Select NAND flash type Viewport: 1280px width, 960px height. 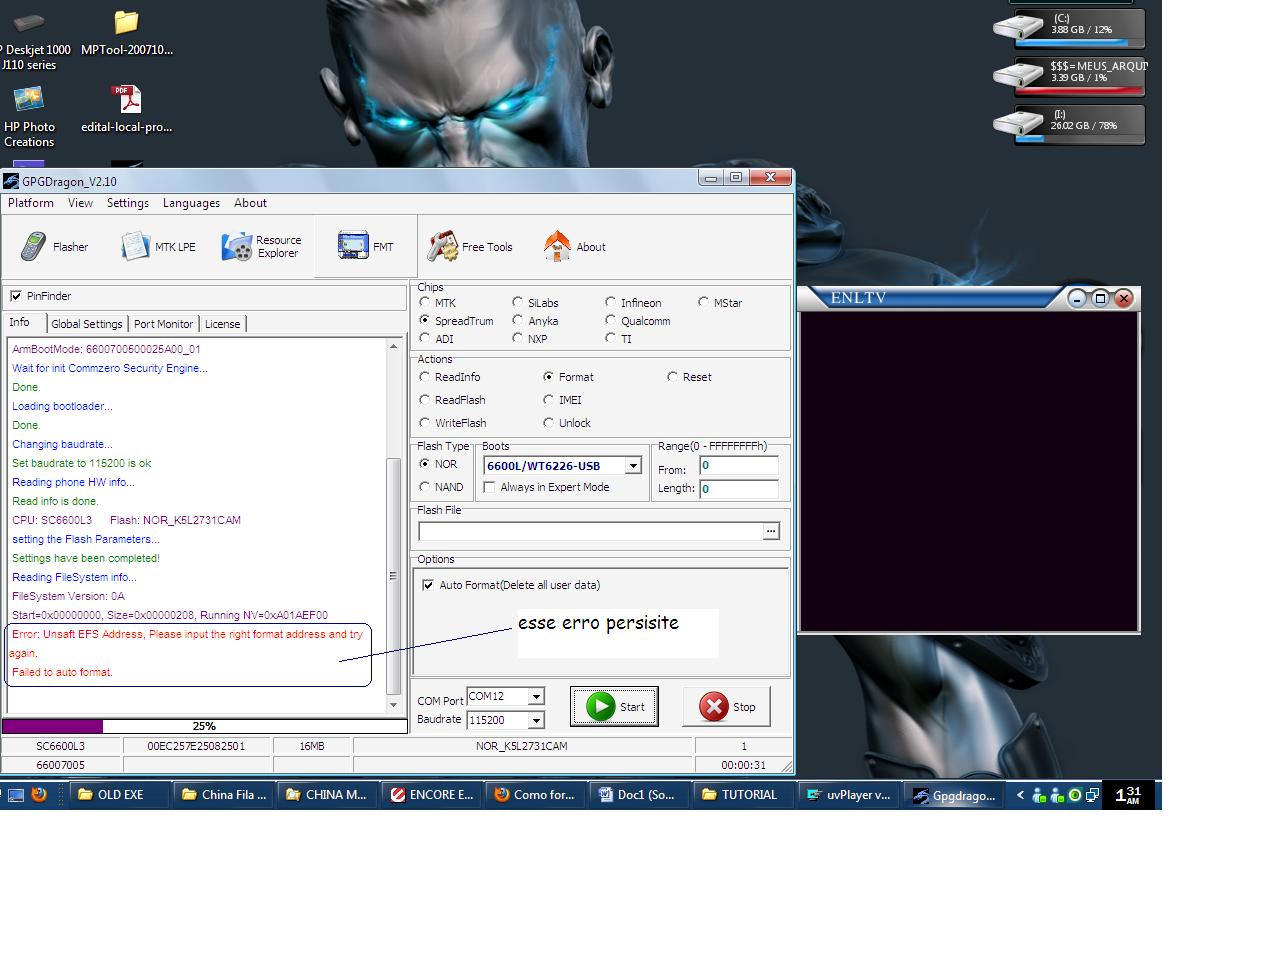click(x=425, y=487)
